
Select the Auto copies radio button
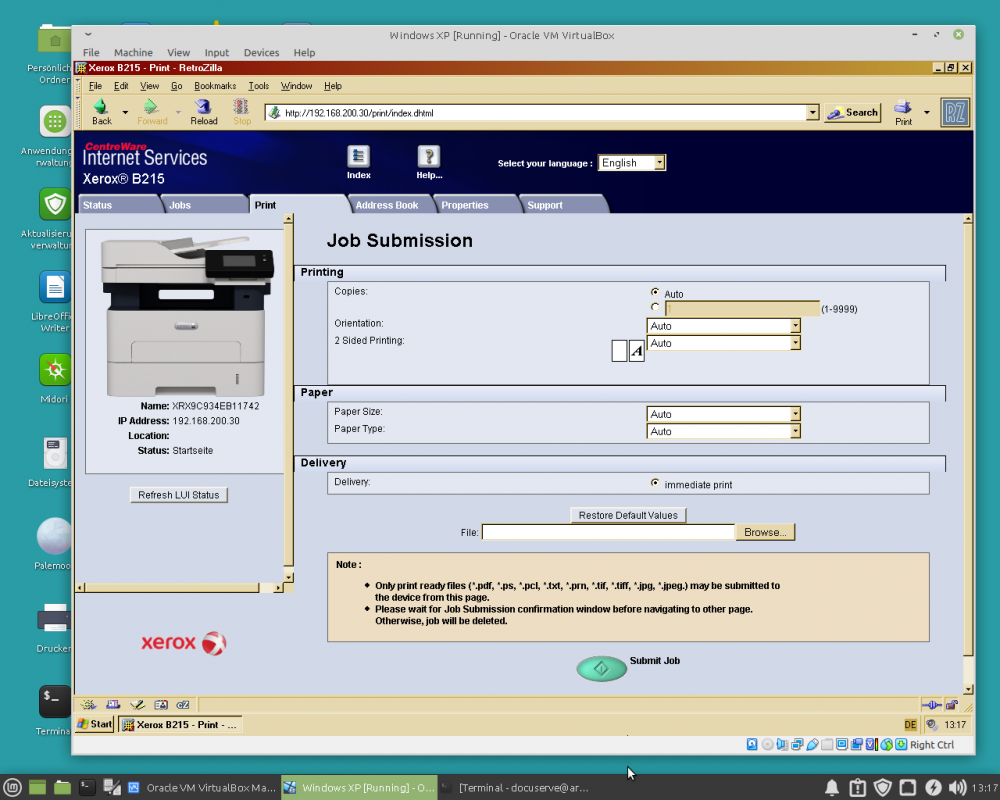(x=655, y=292)
